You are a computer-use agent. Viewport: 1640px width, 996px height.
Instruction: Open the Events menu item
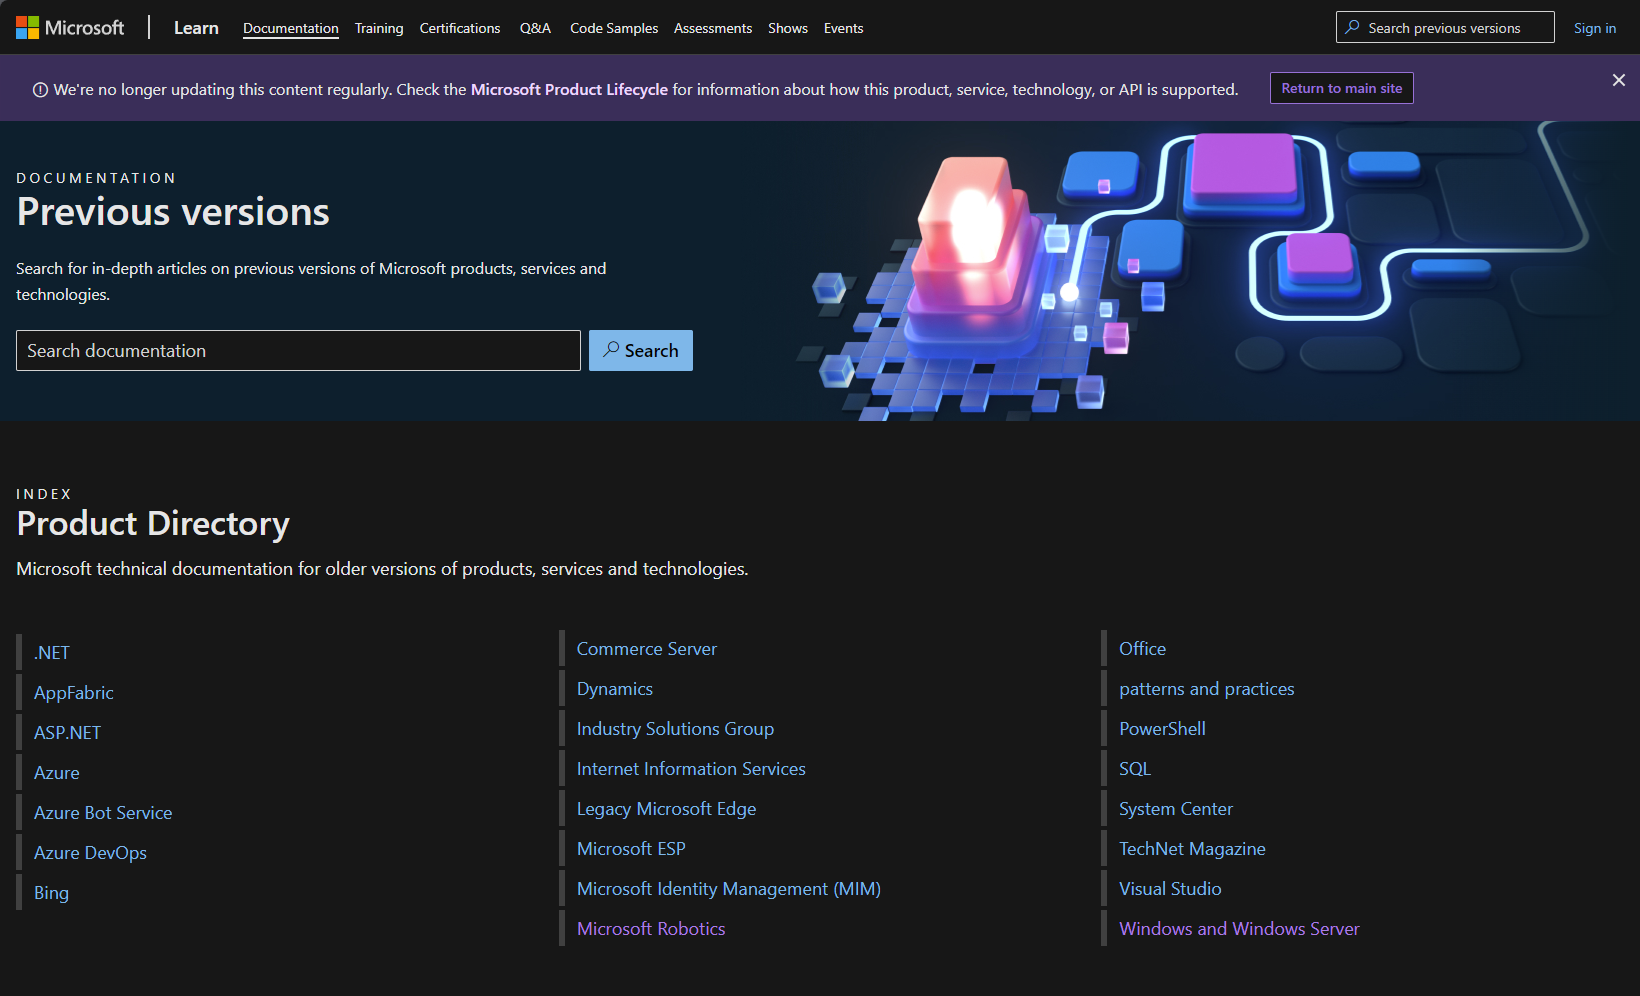[843, 28]
